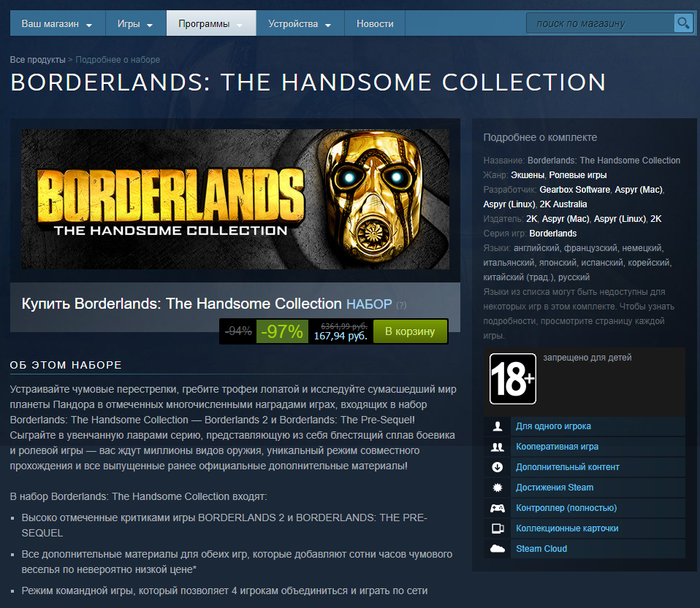Image resolution: width=700 pixels, height=608 pixels.
Task: Click the bundle help question mark
Action: 401,305
